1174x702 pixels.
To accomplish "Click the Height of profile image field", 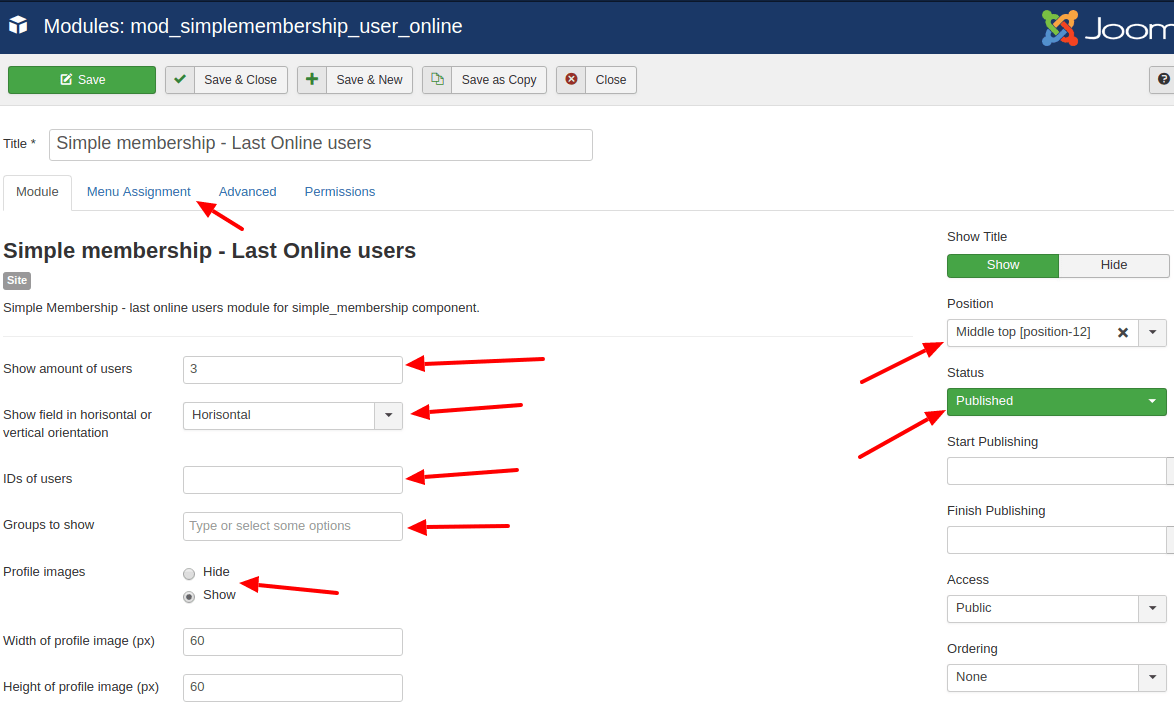I will (293, 688).
